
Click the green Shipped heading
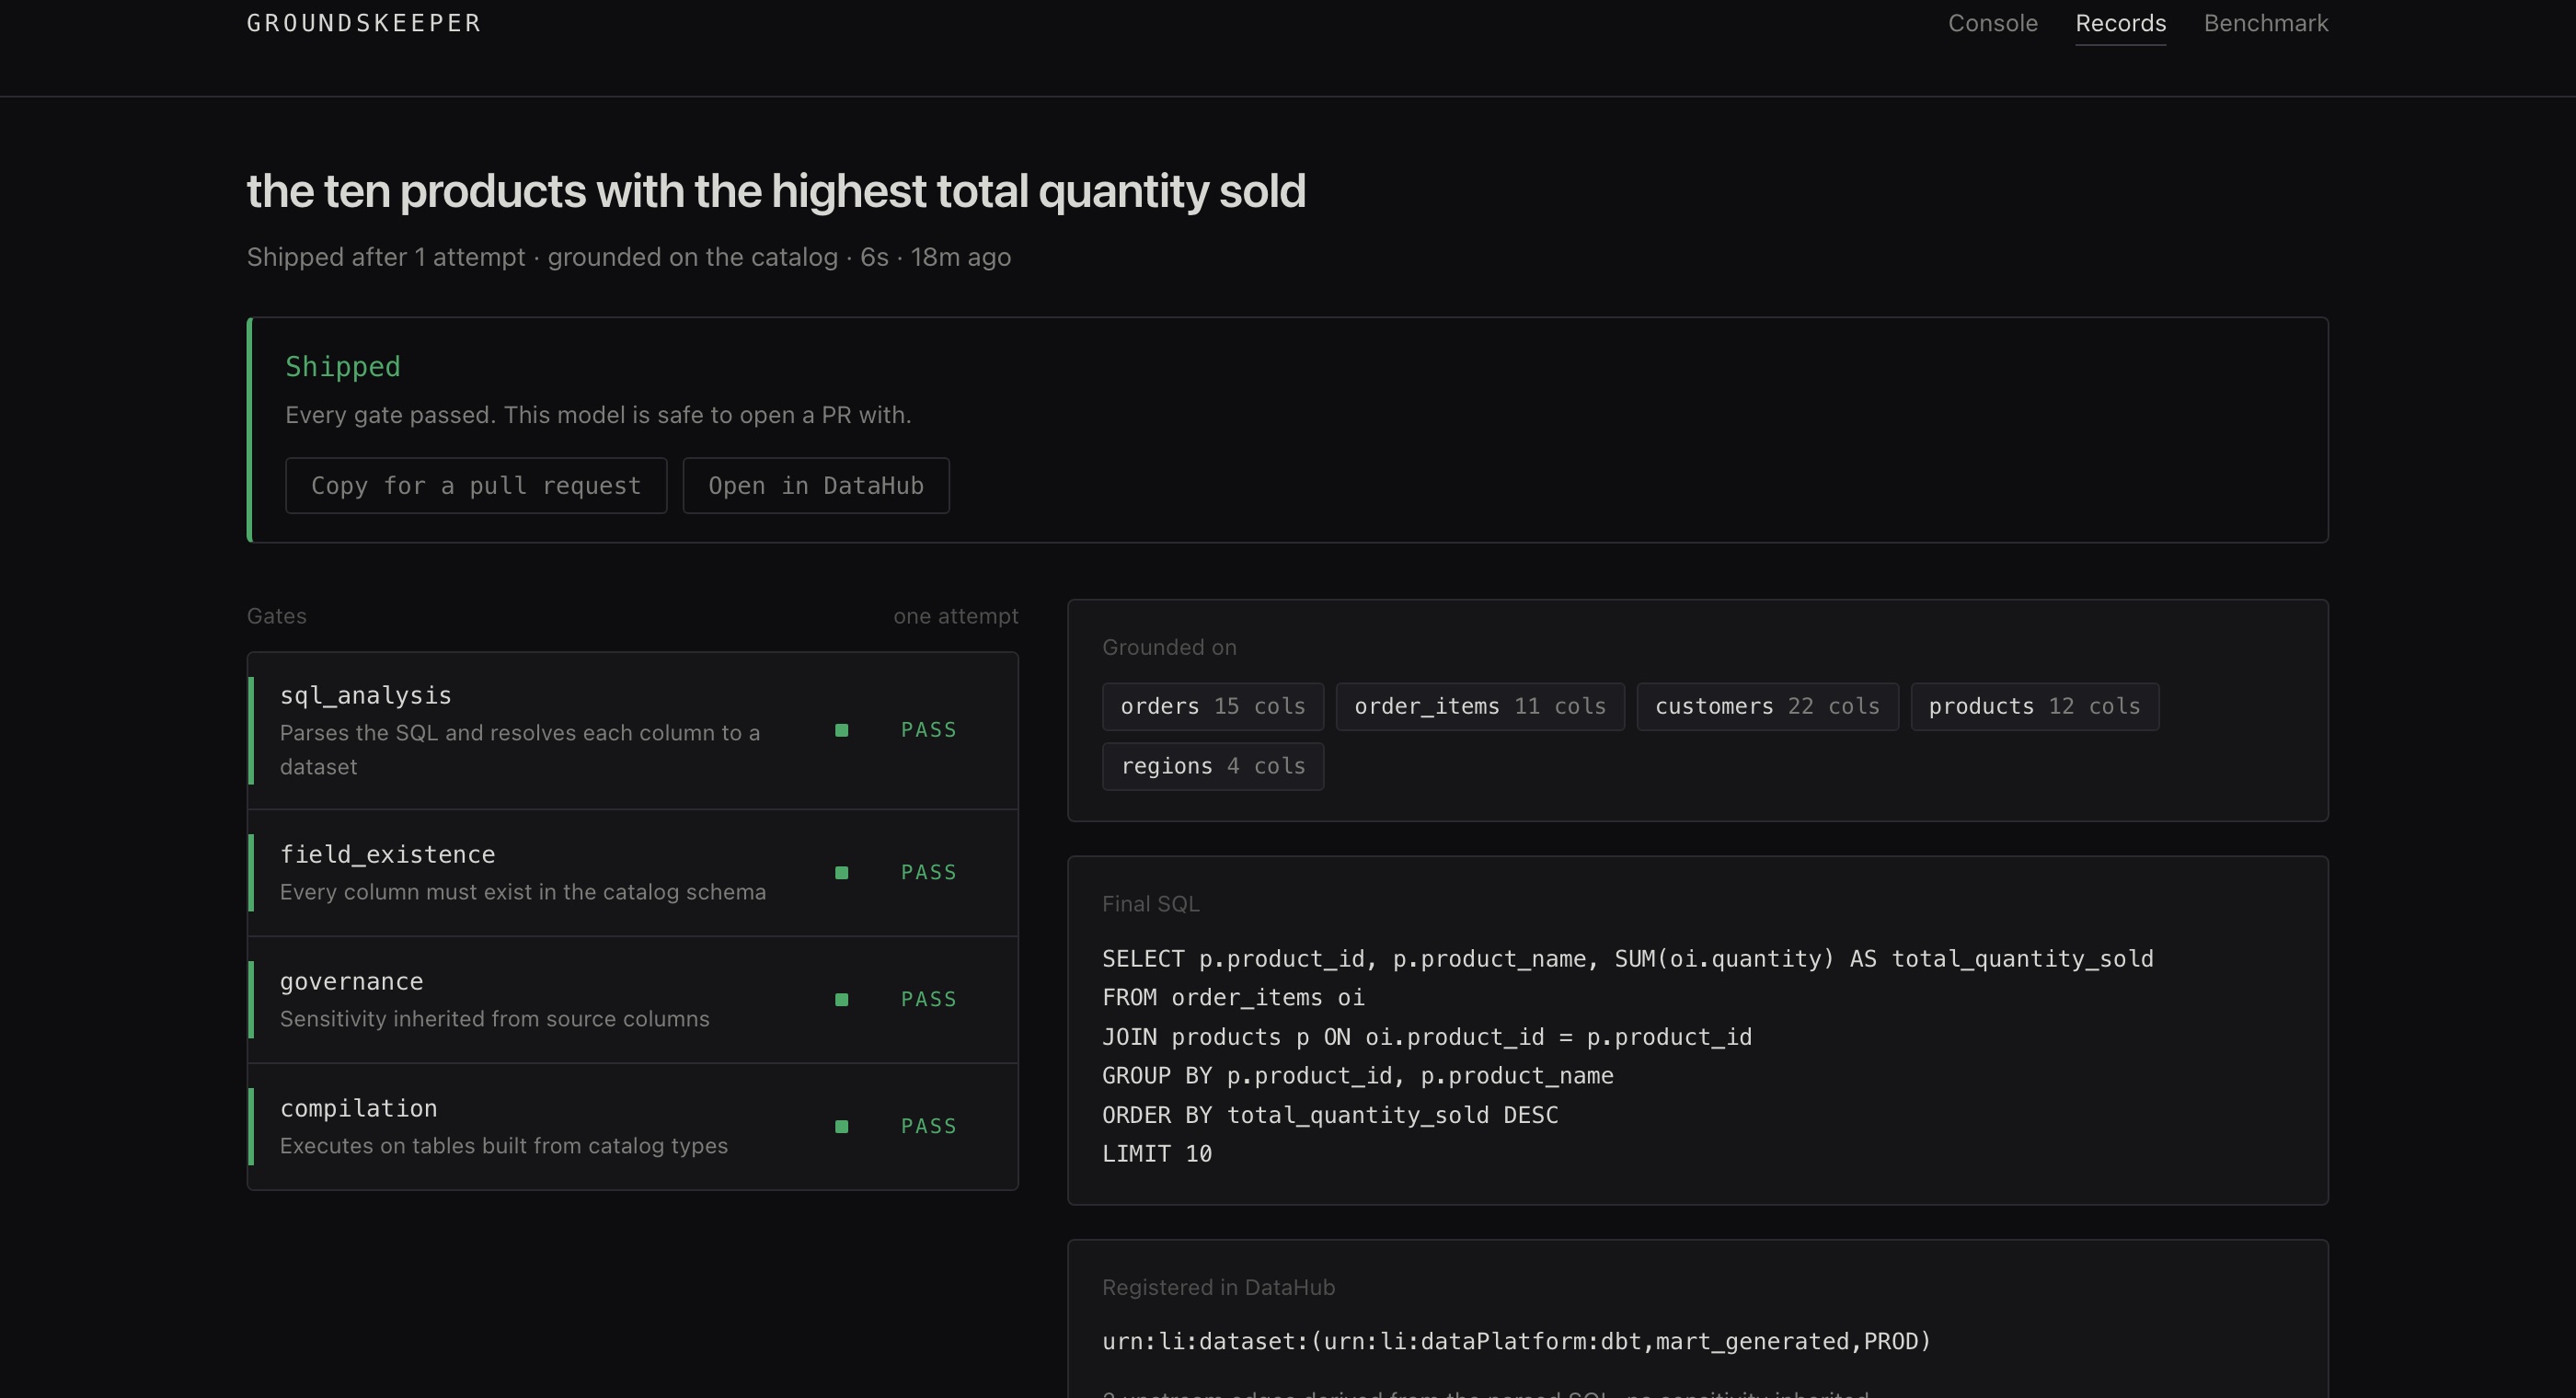pyautogui.click(x=343, y=367)
